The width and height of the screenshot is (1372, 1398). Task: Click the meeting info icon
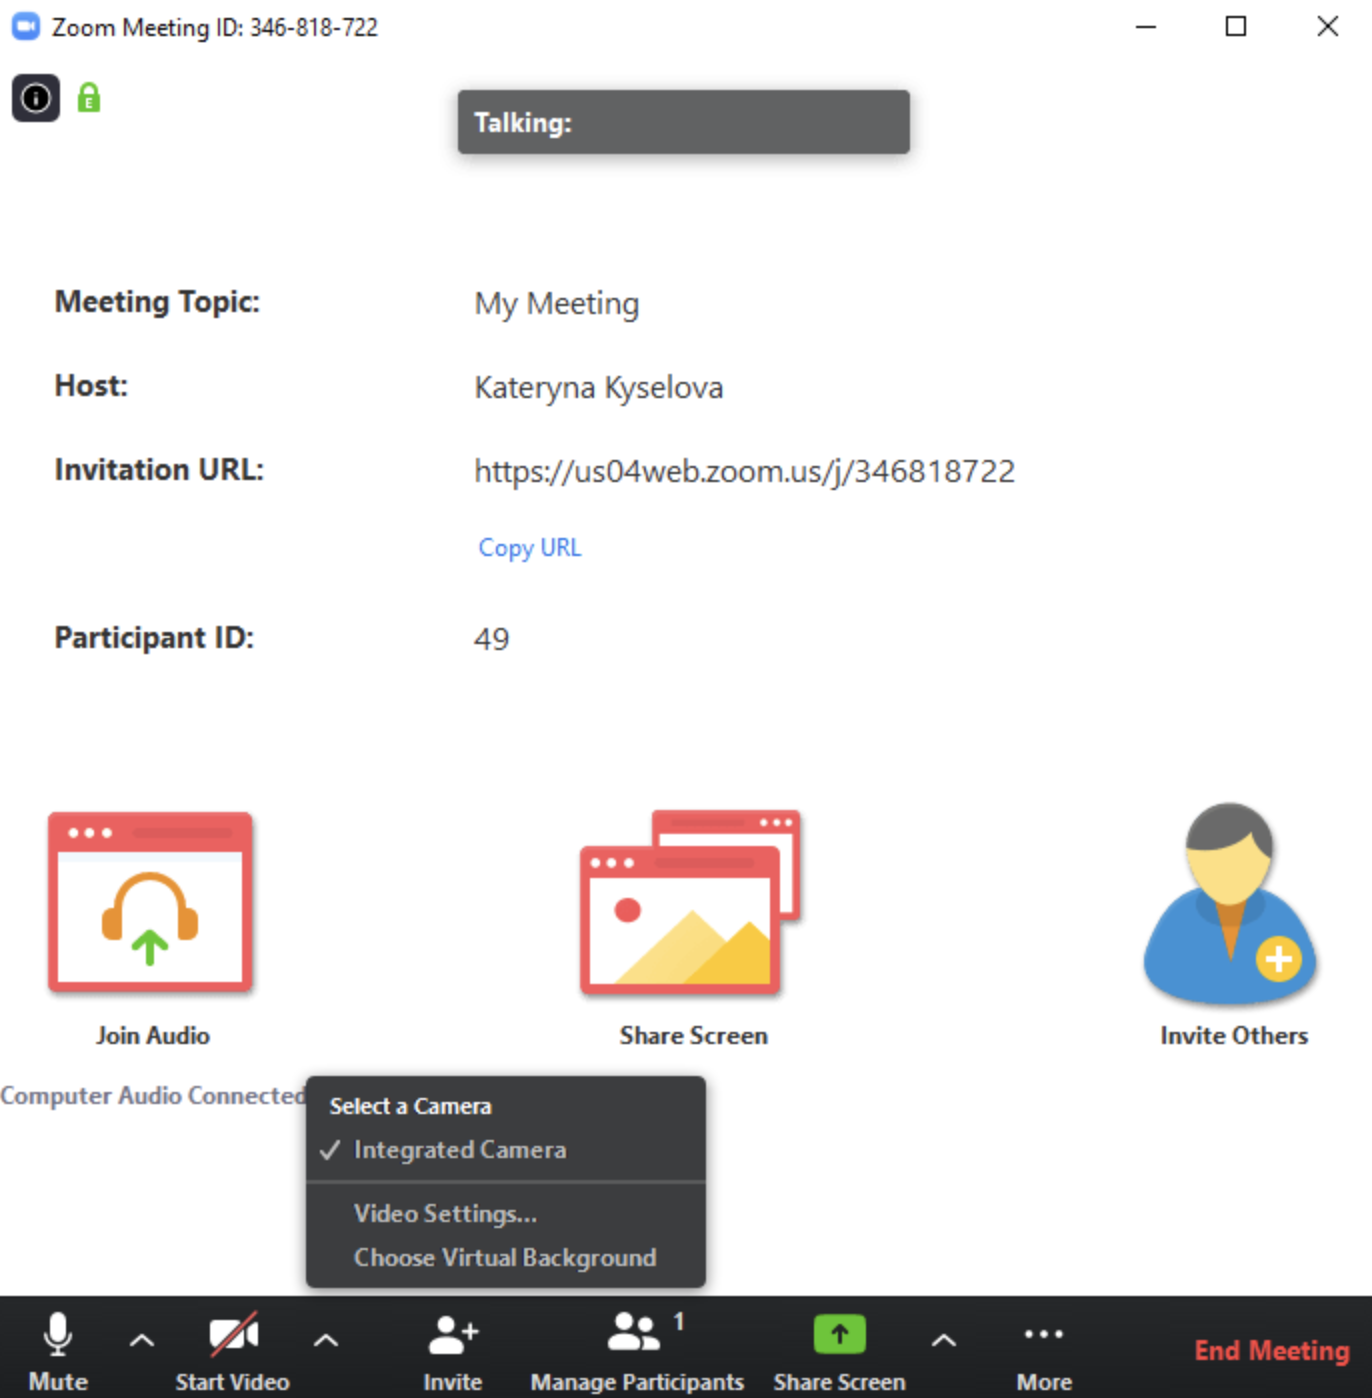(x=36, y=98)
